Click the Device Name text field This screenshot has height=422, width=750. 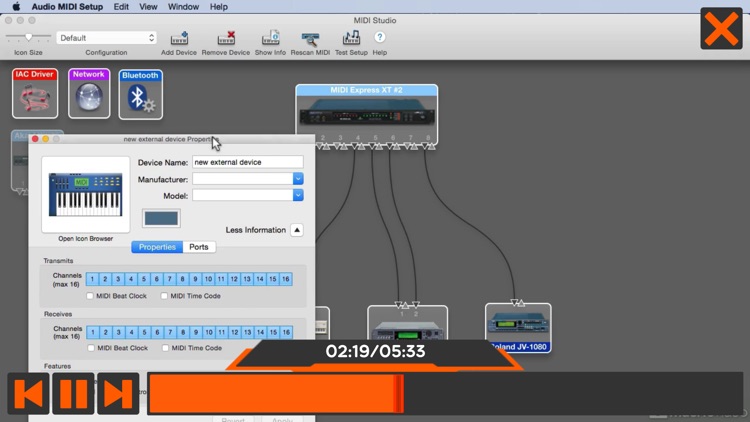[248, 162]
